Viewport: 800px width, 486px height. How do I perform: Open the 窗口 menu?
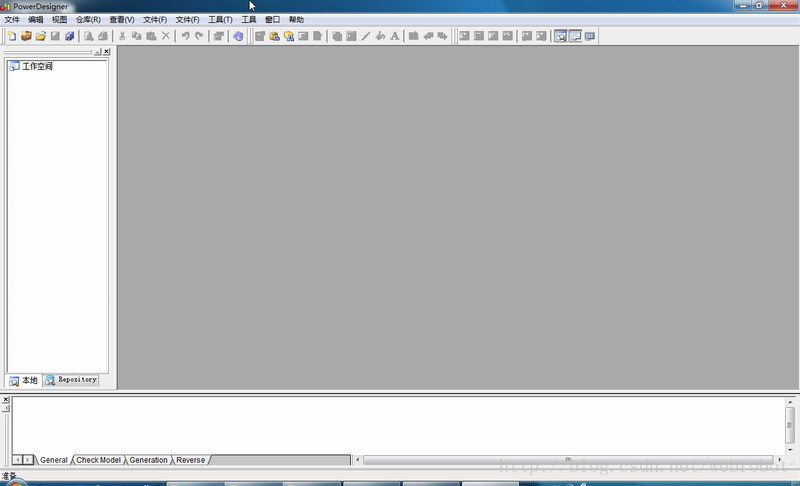tap(272, 19)
